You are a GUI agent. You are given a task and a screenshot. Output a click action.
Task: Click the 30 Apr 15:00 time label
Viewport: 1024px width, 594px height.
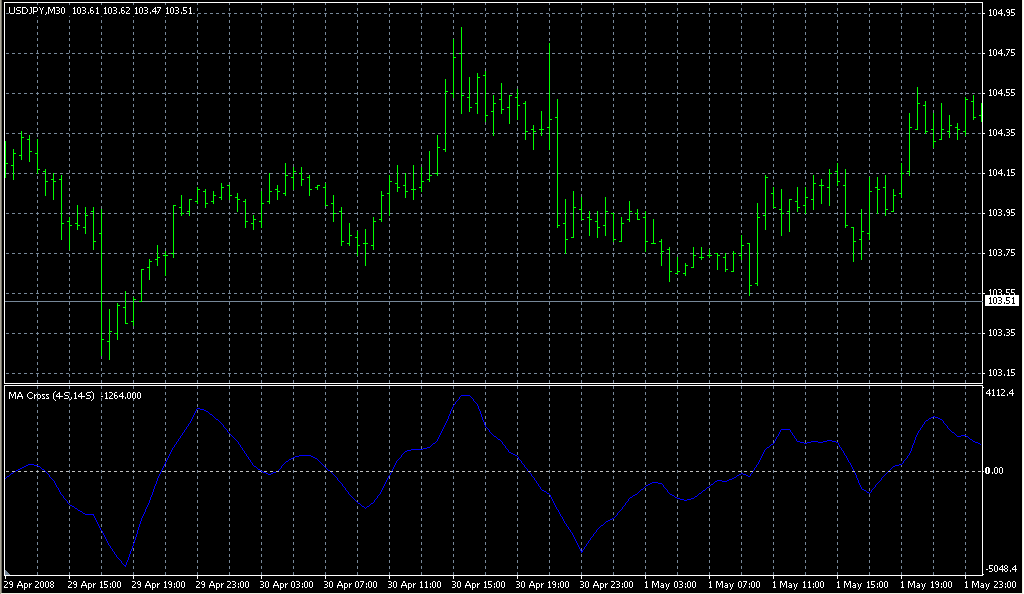pos(479,584)
